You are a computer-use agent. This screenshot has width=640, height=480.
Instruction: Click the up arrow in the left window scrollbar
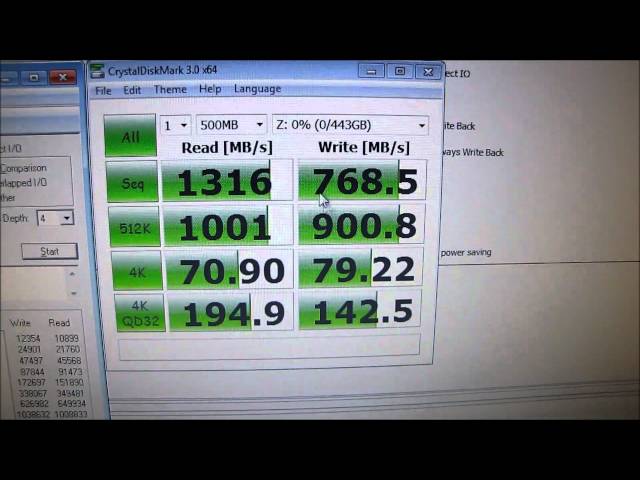(72, 273)
